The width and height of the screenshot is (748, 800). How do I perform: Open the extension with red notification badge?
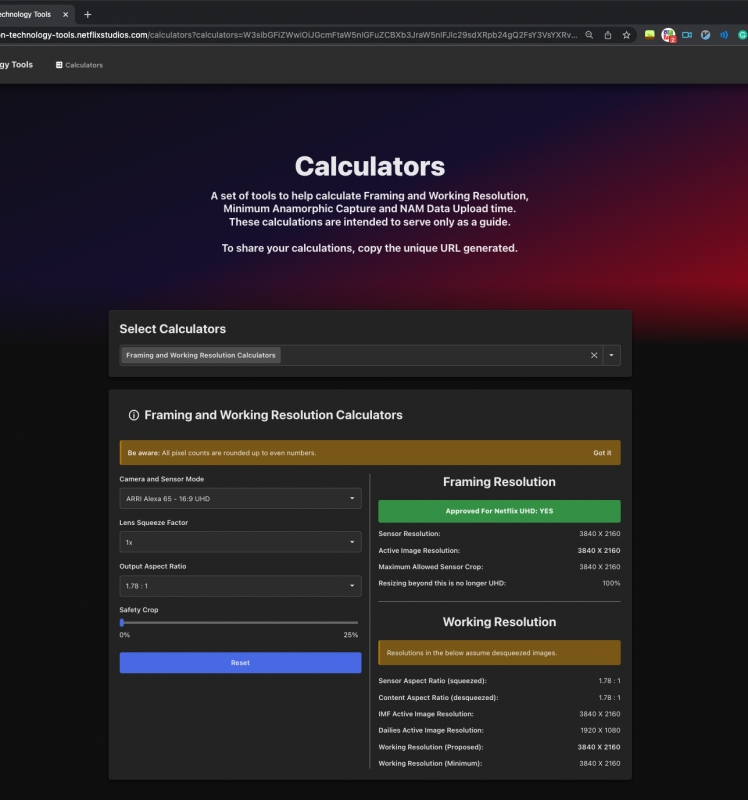668,35
